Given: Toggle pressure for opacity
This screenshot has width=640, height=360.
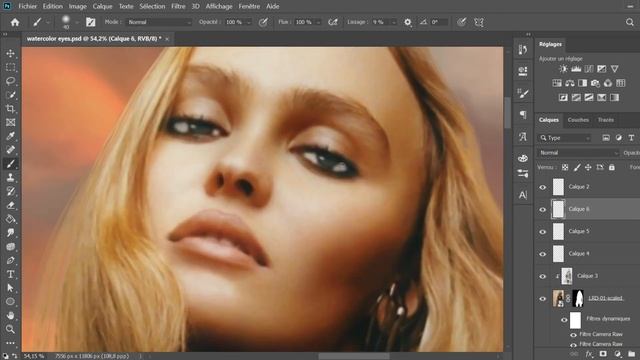Looking at the screenshot, I should coord(263,22).
